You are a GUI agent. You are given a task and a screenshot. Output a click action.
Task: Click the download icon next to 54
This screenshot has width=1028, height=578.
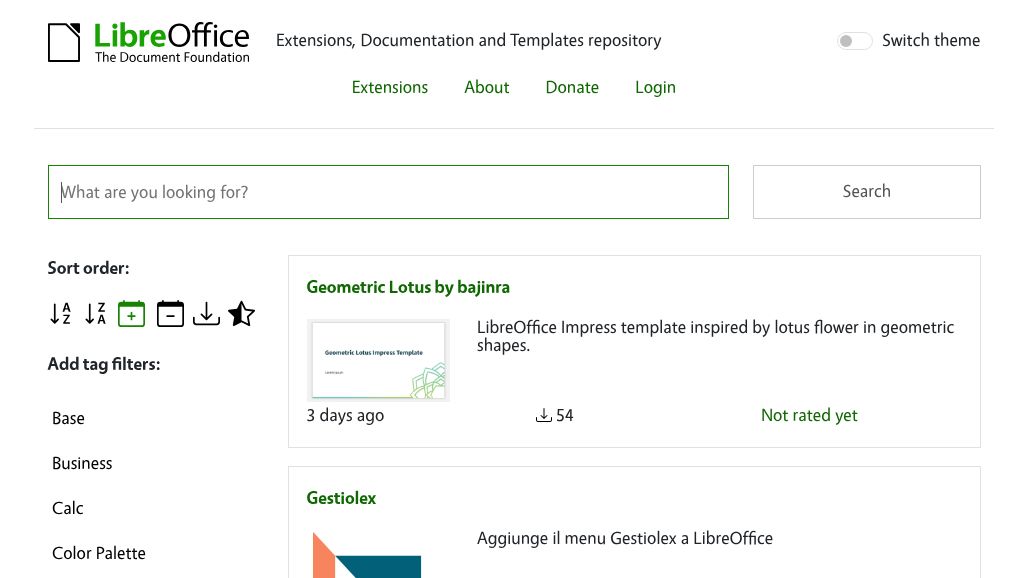(x=544, y=414)
